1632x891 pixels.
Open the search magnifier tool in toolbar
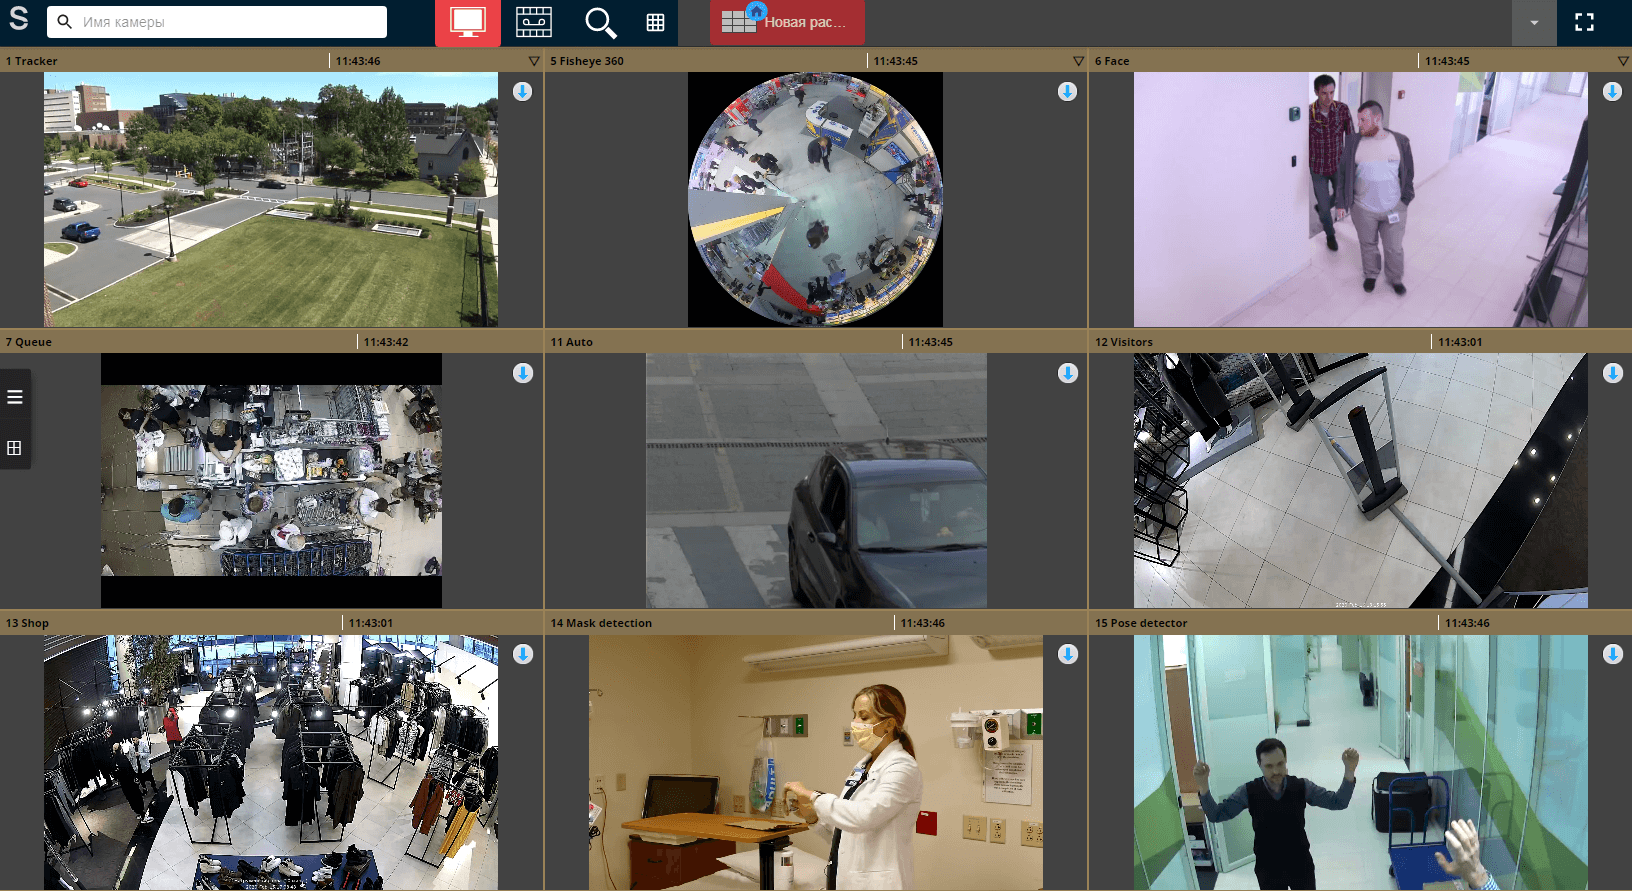click(600, 22)
